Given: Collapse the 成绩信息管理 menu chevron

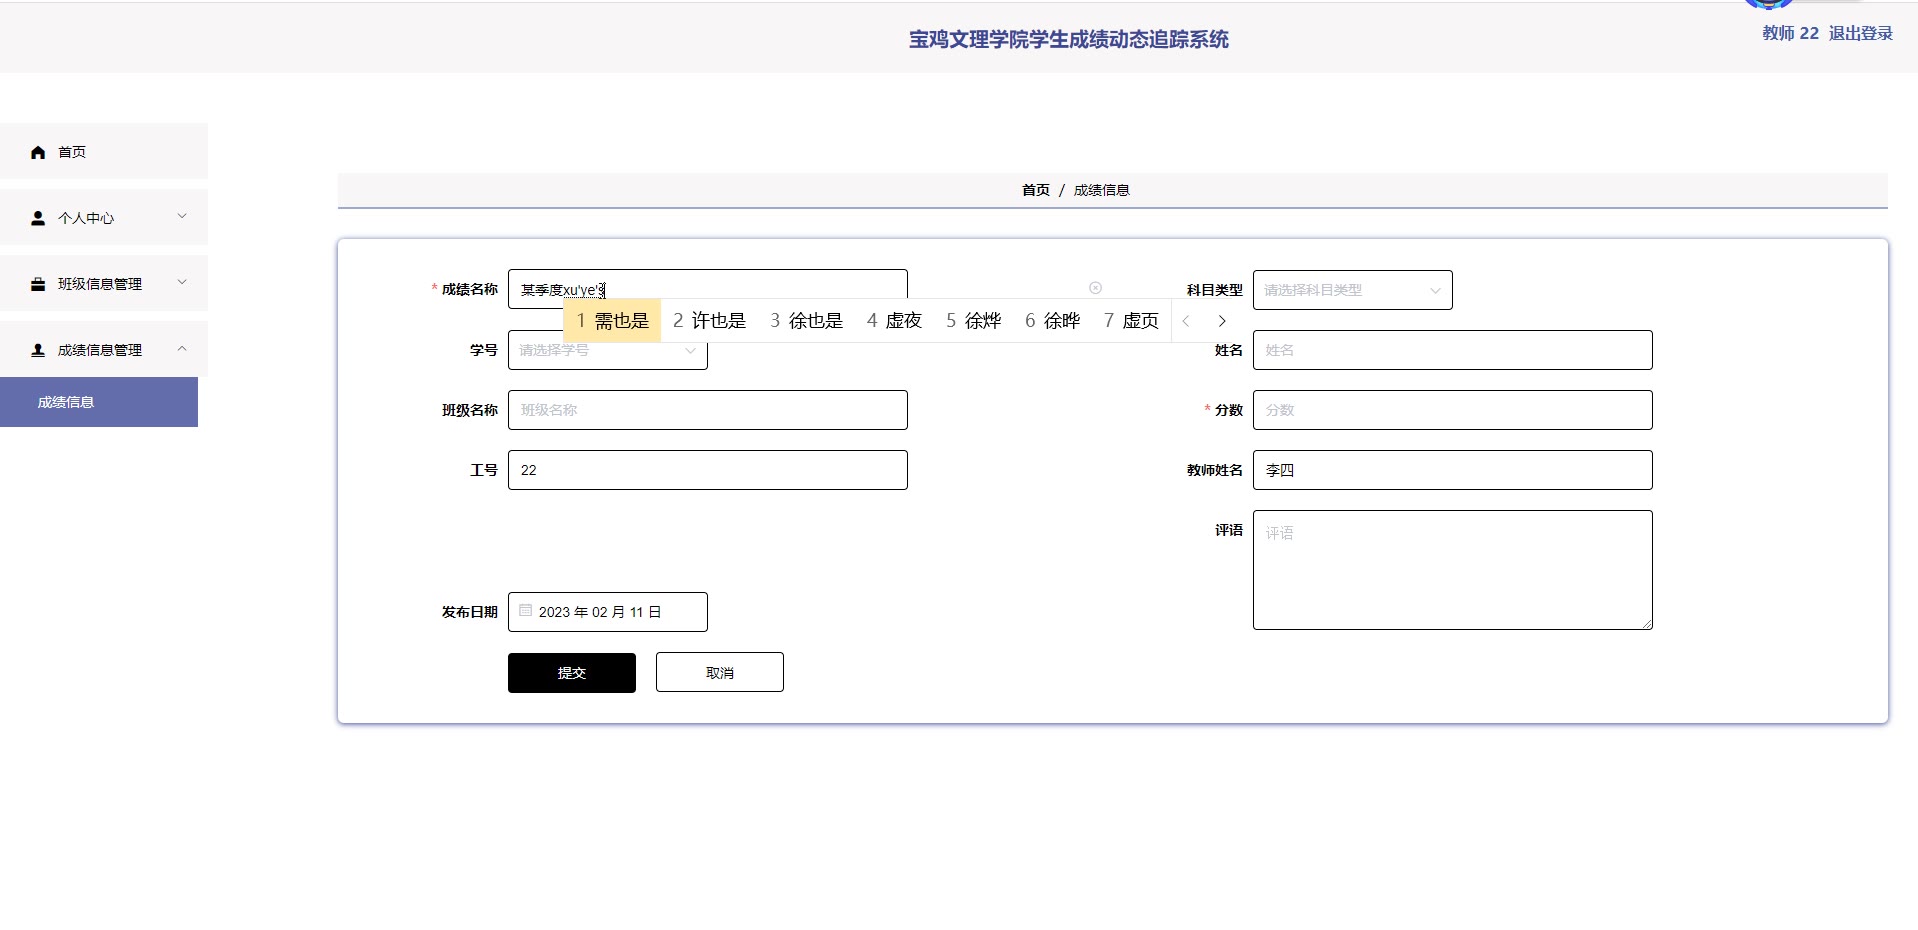Looking at the screenshot, I should tap(182, 348).
